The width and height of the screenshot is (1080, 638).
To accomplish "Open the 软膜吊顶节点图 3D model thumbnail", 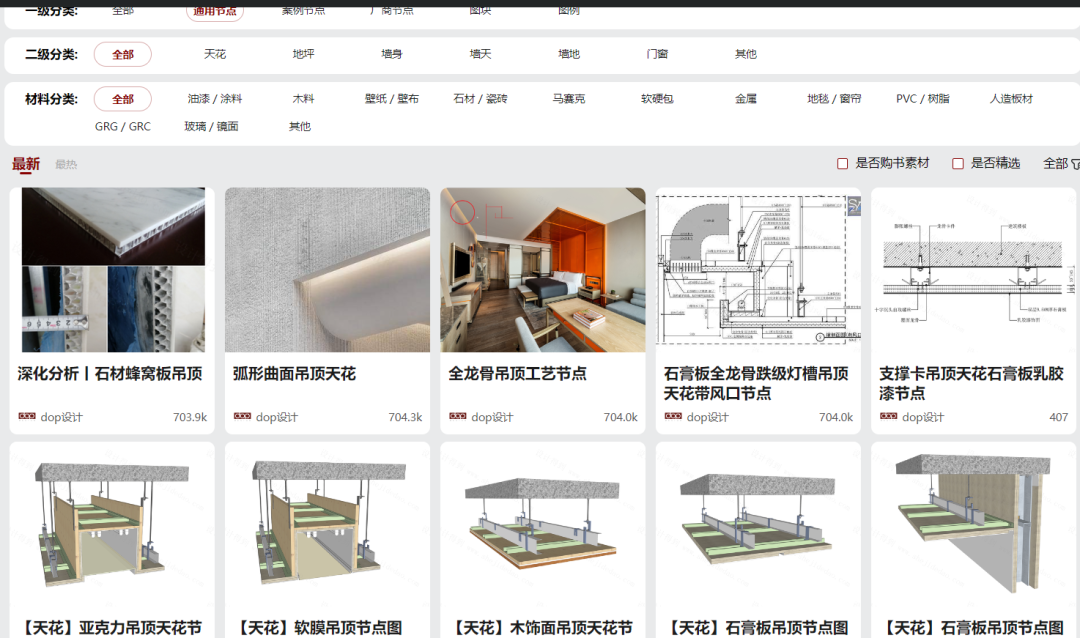I will click(x=327, y=528).
